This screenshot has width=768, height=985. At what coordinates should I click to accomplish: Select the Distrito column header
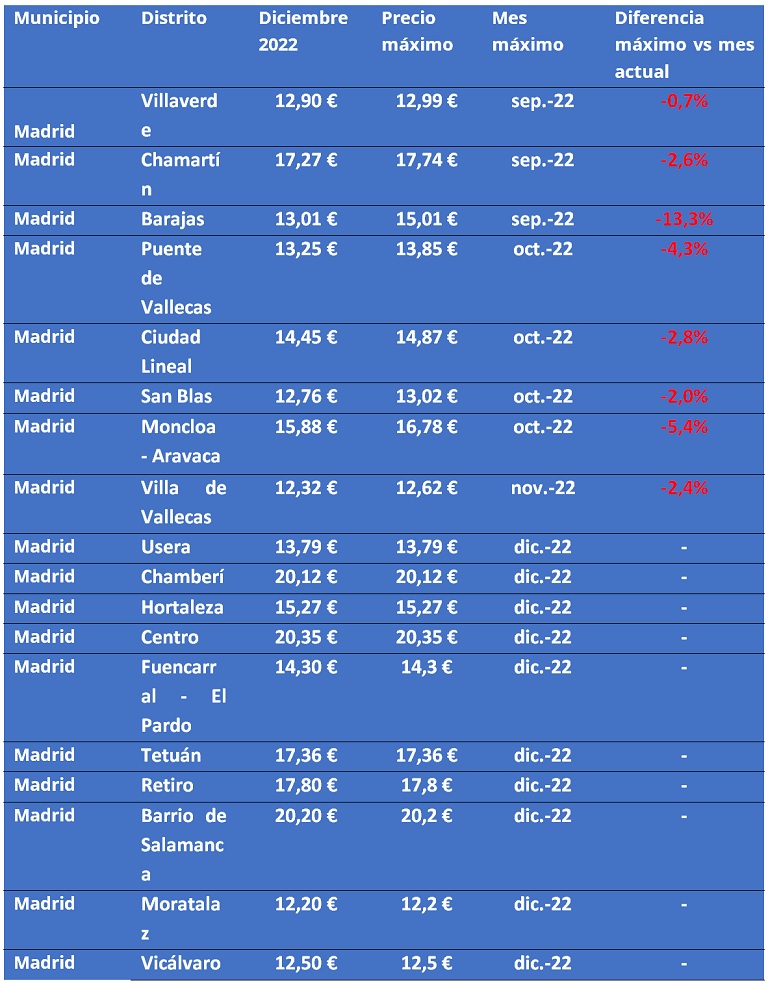pyautogui.click(x=174, y=18)
